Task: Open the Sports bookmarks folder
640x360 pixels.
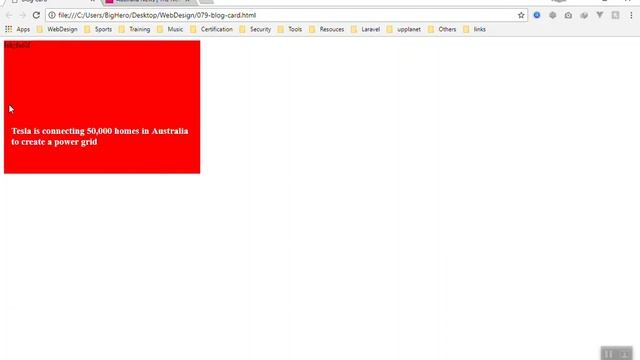Action: [98, 29]
